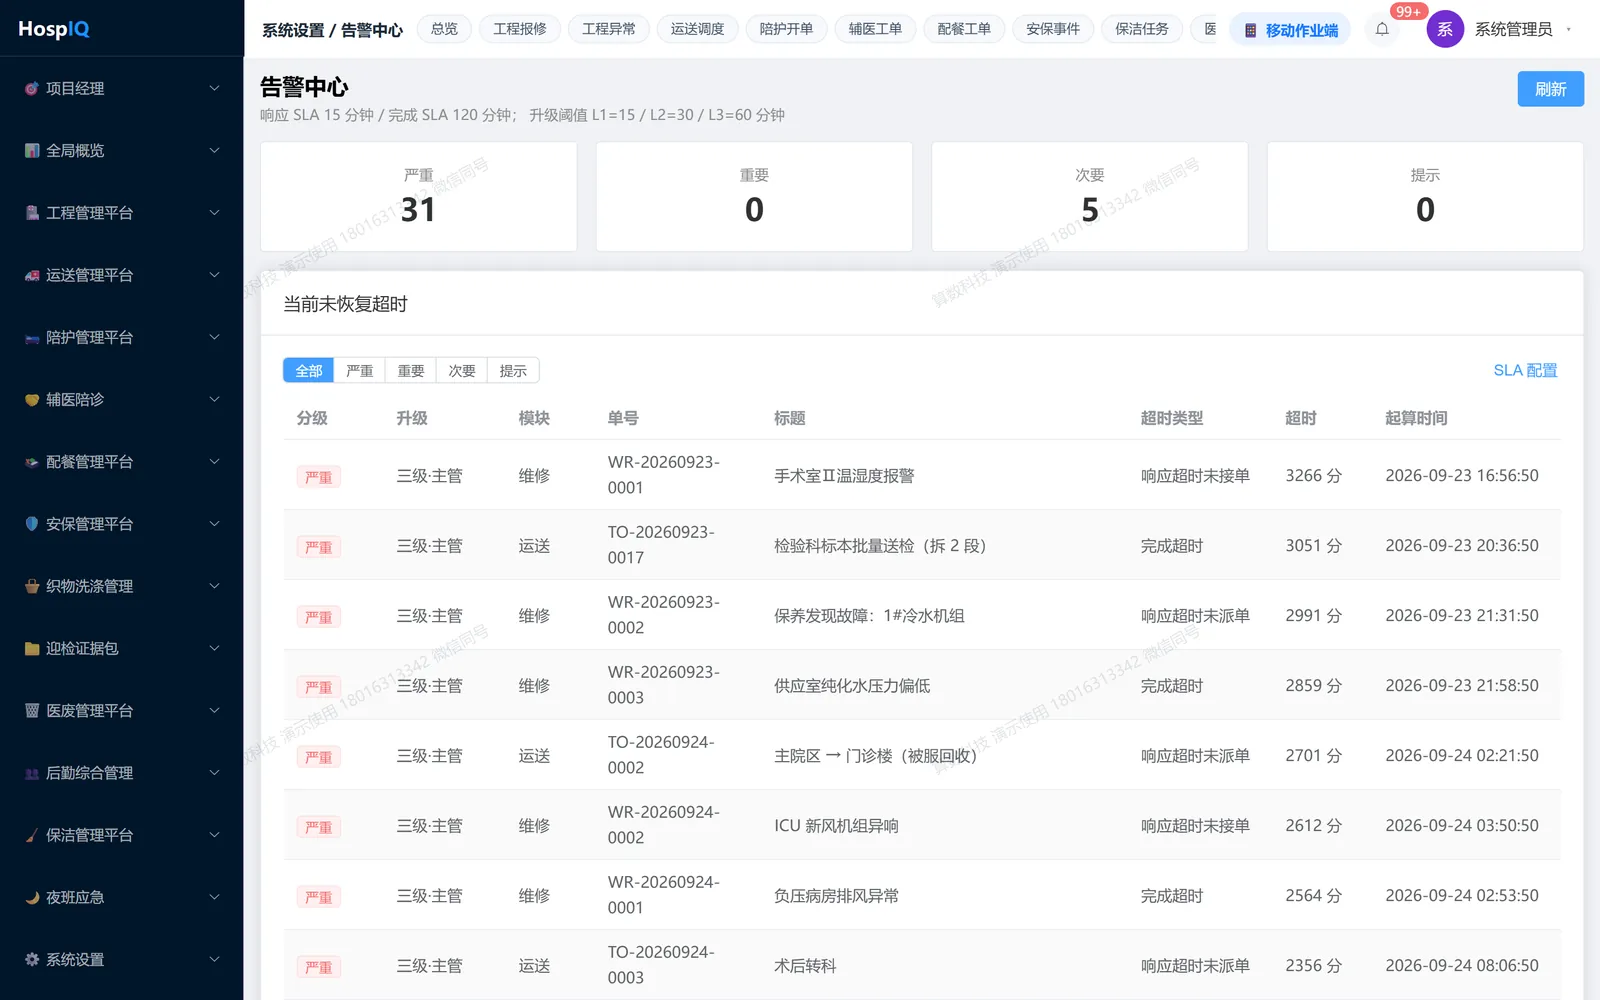Click the 提示 summary card showing 0
This screenshot has width=1600, height=1000.
coord(1425,197)
